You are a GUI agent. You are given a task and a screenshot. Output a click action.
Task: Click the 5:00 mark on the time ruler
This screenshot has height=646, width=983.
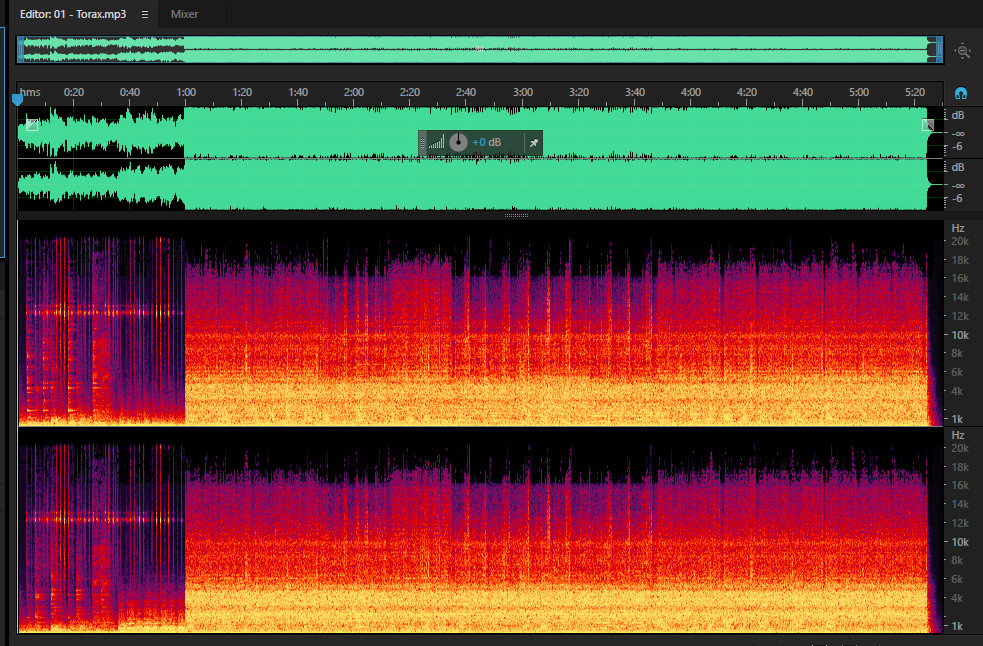(859, 92)
